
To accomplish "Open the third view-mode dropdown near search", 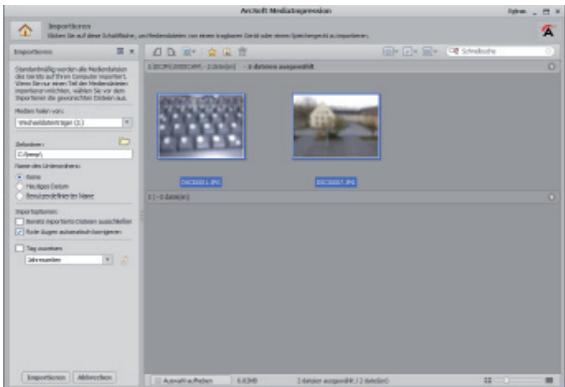I will coord(429,52).
